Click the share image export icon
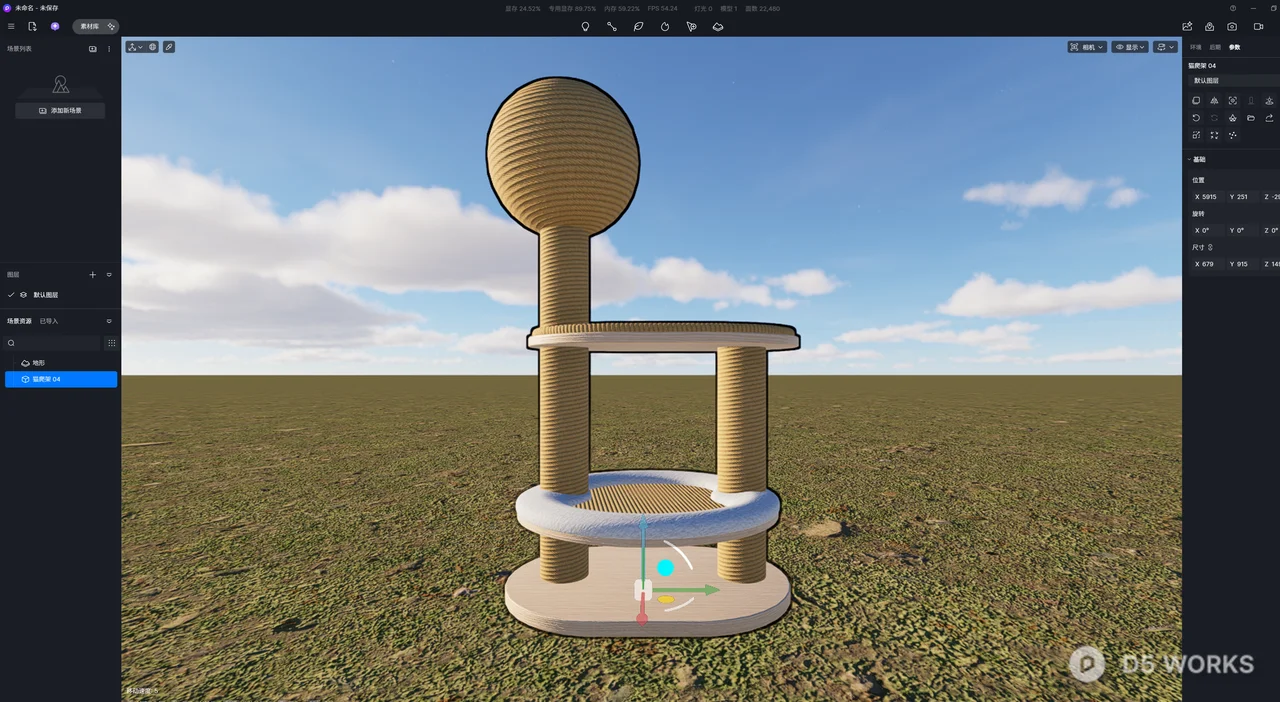Viewport: 1280px width, 702px height. [1187, 27]
